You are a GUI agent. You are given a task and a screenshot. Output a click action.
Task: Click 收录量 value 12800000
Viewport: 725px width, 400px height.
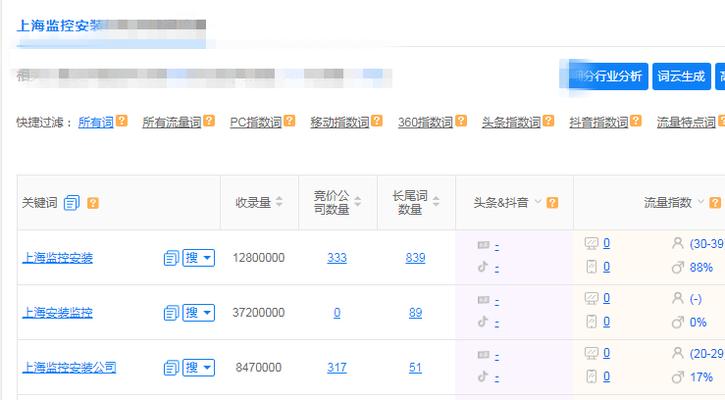(258, 258)
